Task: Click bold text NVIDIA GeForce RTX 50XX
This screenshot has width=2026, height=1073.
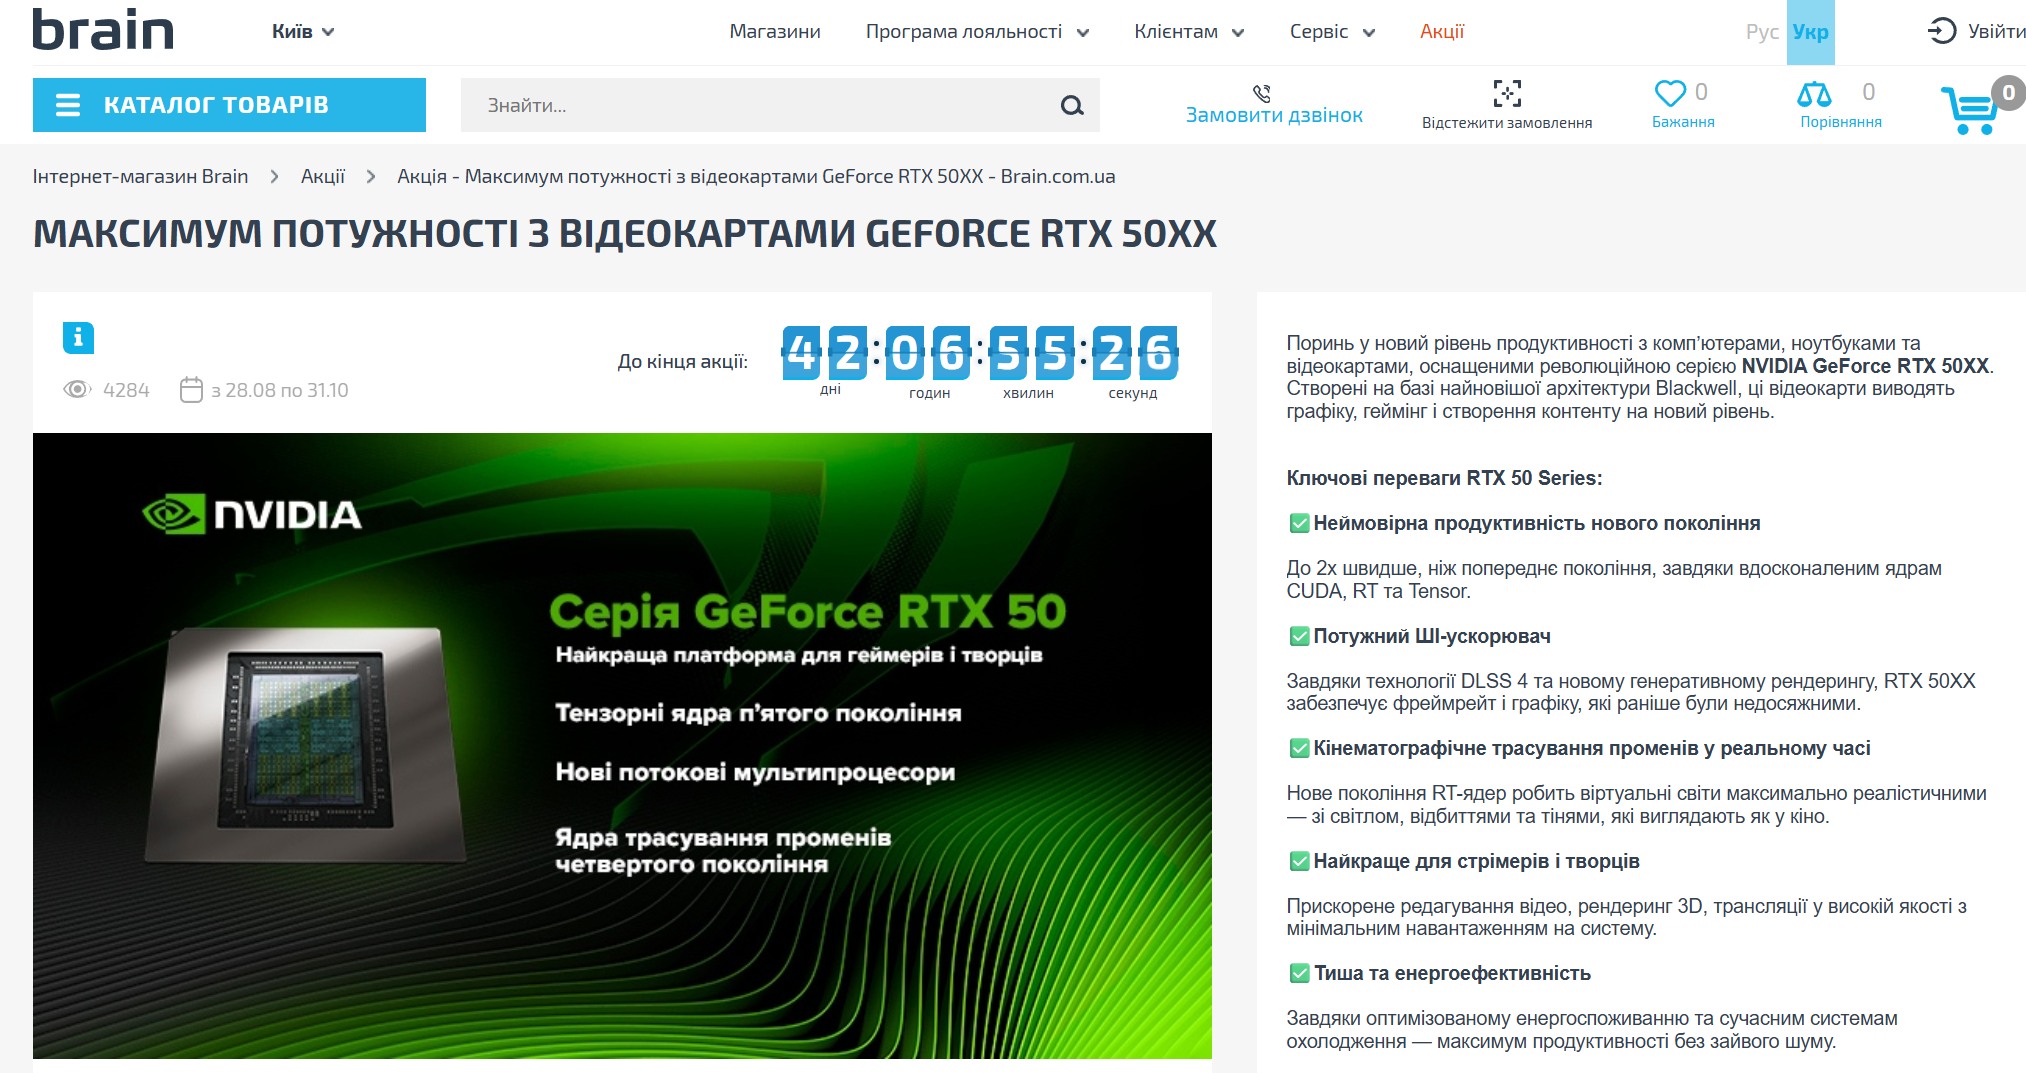Action: coord(1865,366)
